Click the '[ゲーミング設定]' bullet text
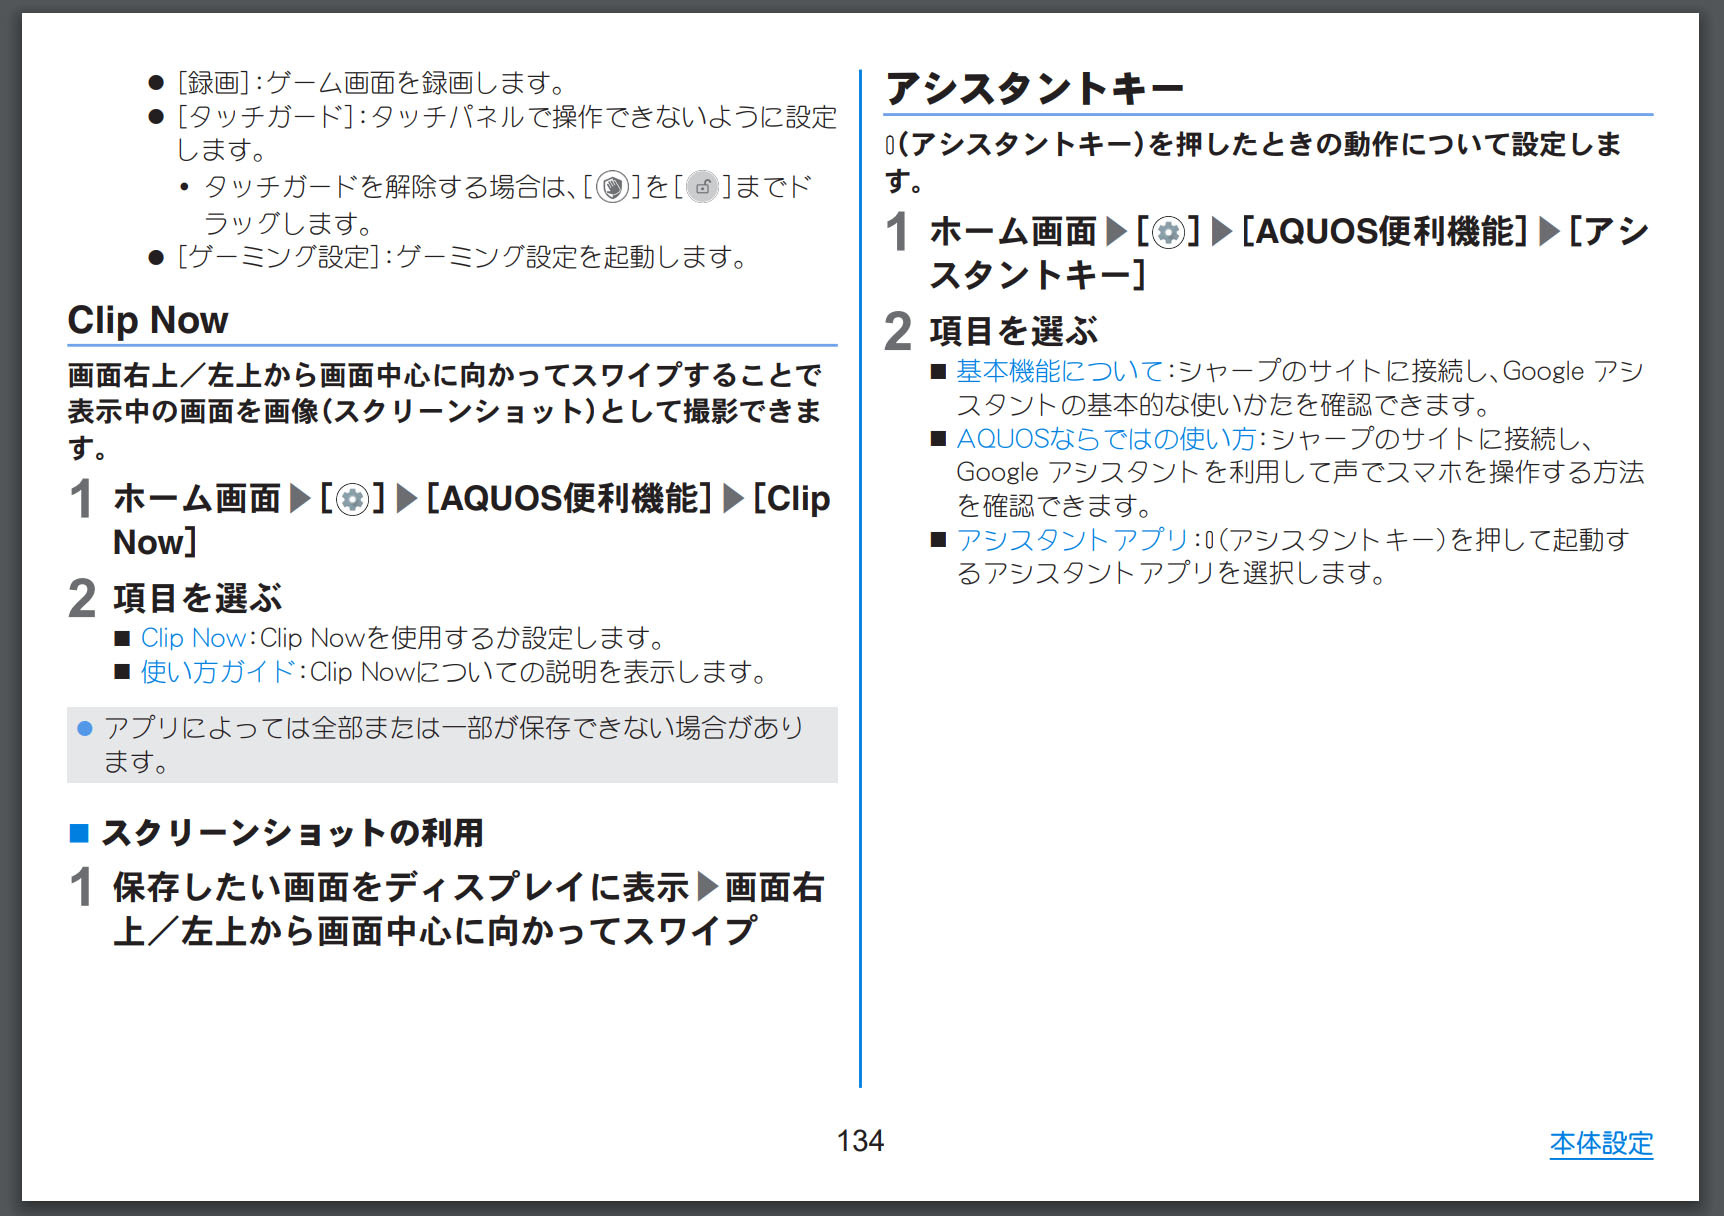This screenshot has width=1724, height=1216. (462, 258)
